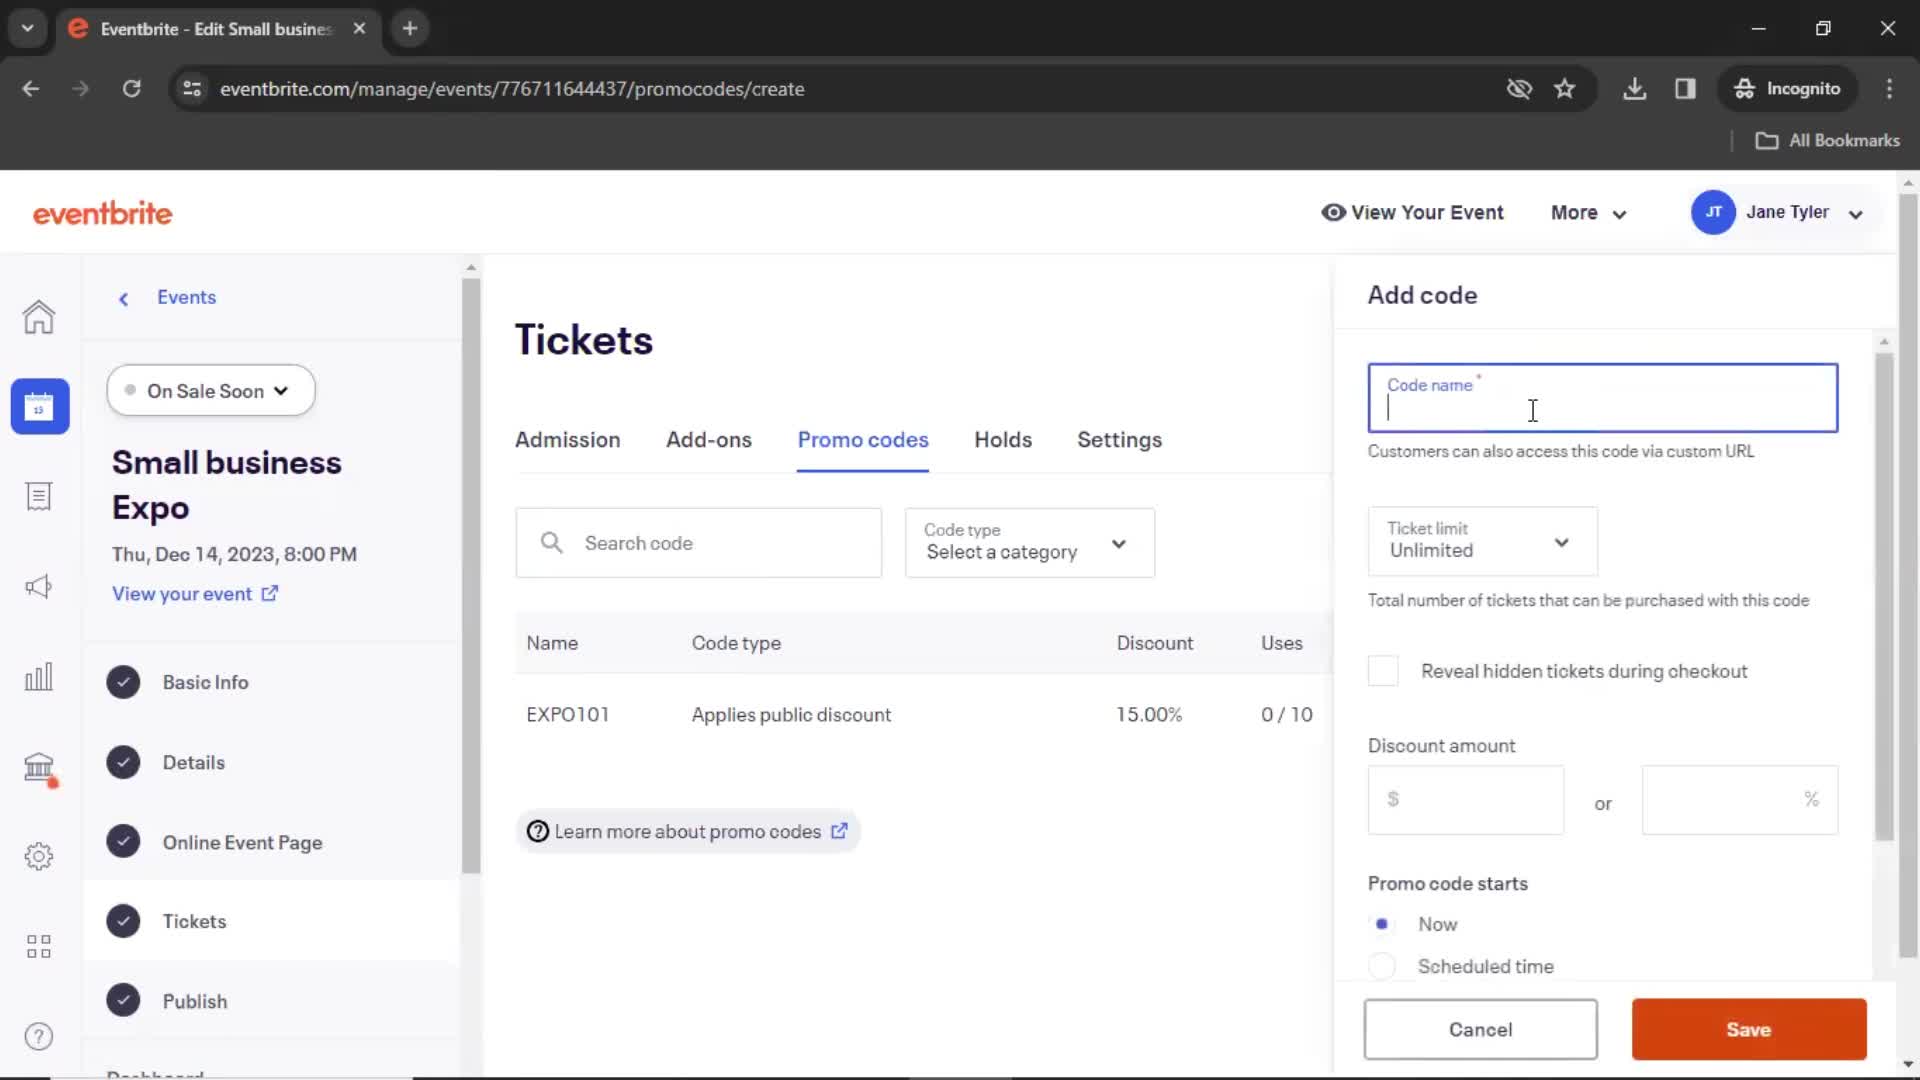Image resolution: width=1920 pixels, height=1080 pixels.
Task: Open browser downloads icon
Action: [1635, 89]
